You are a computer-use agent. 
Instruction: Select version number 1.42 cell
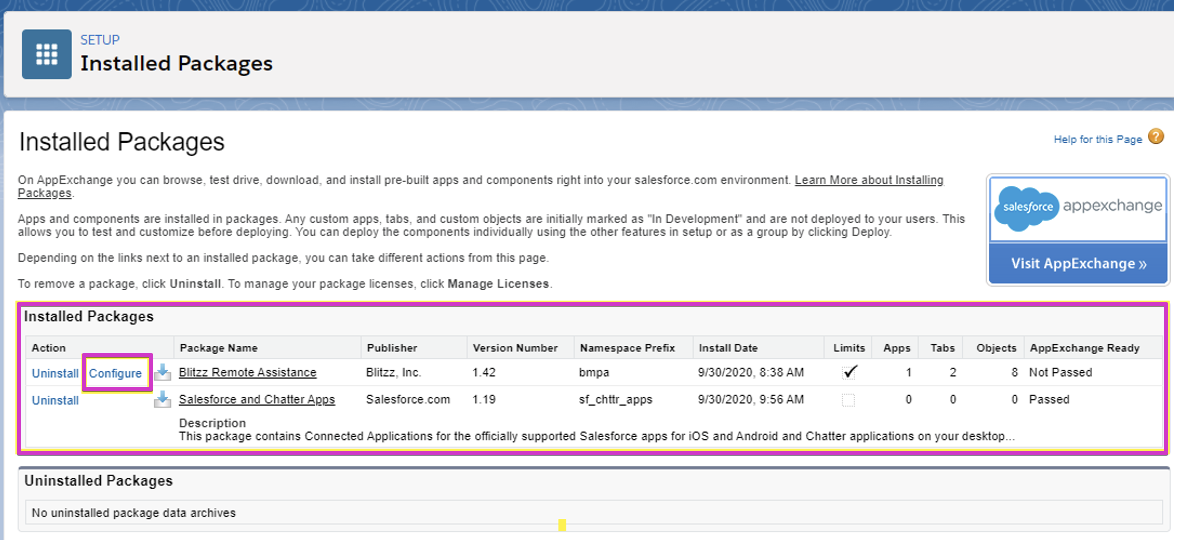point(484,373)
